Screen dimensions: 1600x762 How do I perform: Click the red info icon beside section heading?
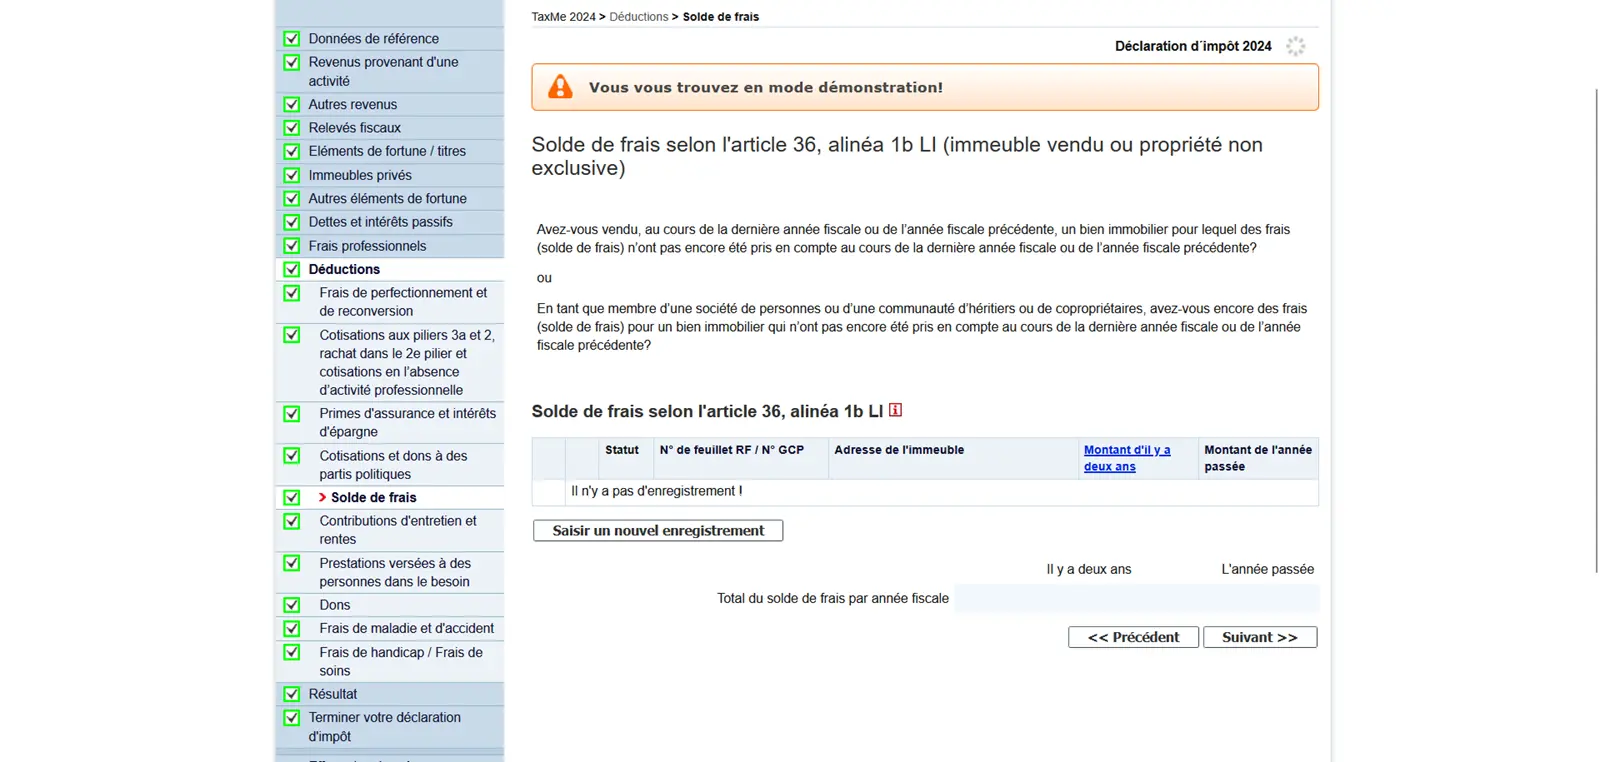[x=895, y=410]
